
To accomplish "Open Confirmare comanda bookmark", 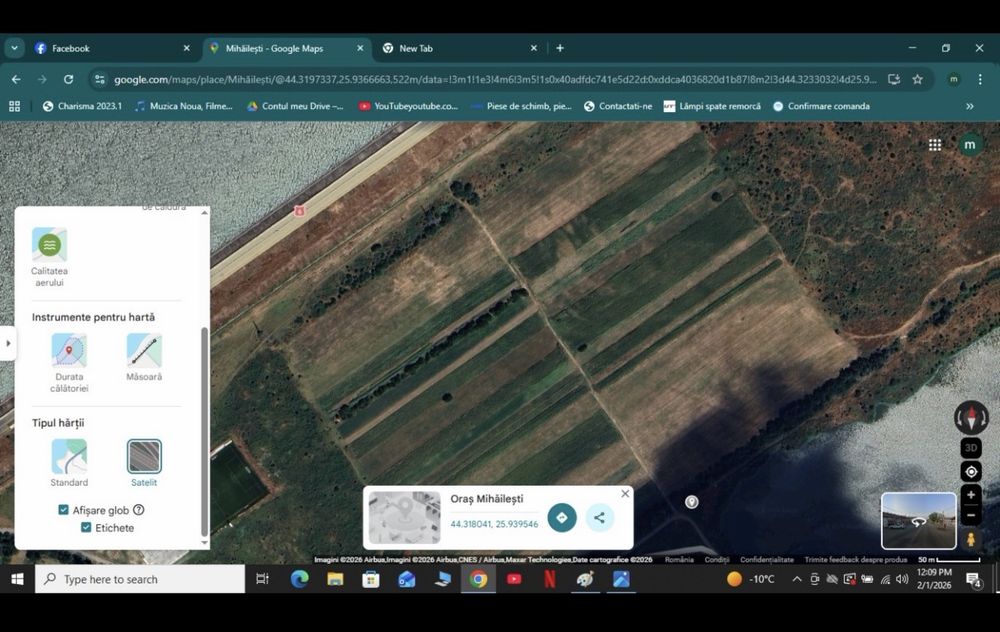I will click(821, 107).
